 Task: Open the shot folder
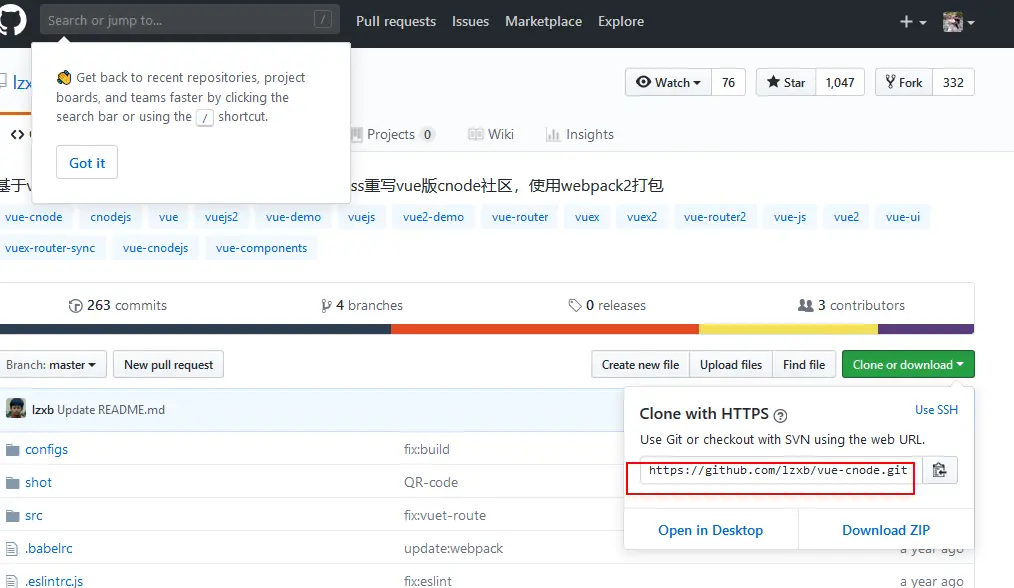[38, 482]
